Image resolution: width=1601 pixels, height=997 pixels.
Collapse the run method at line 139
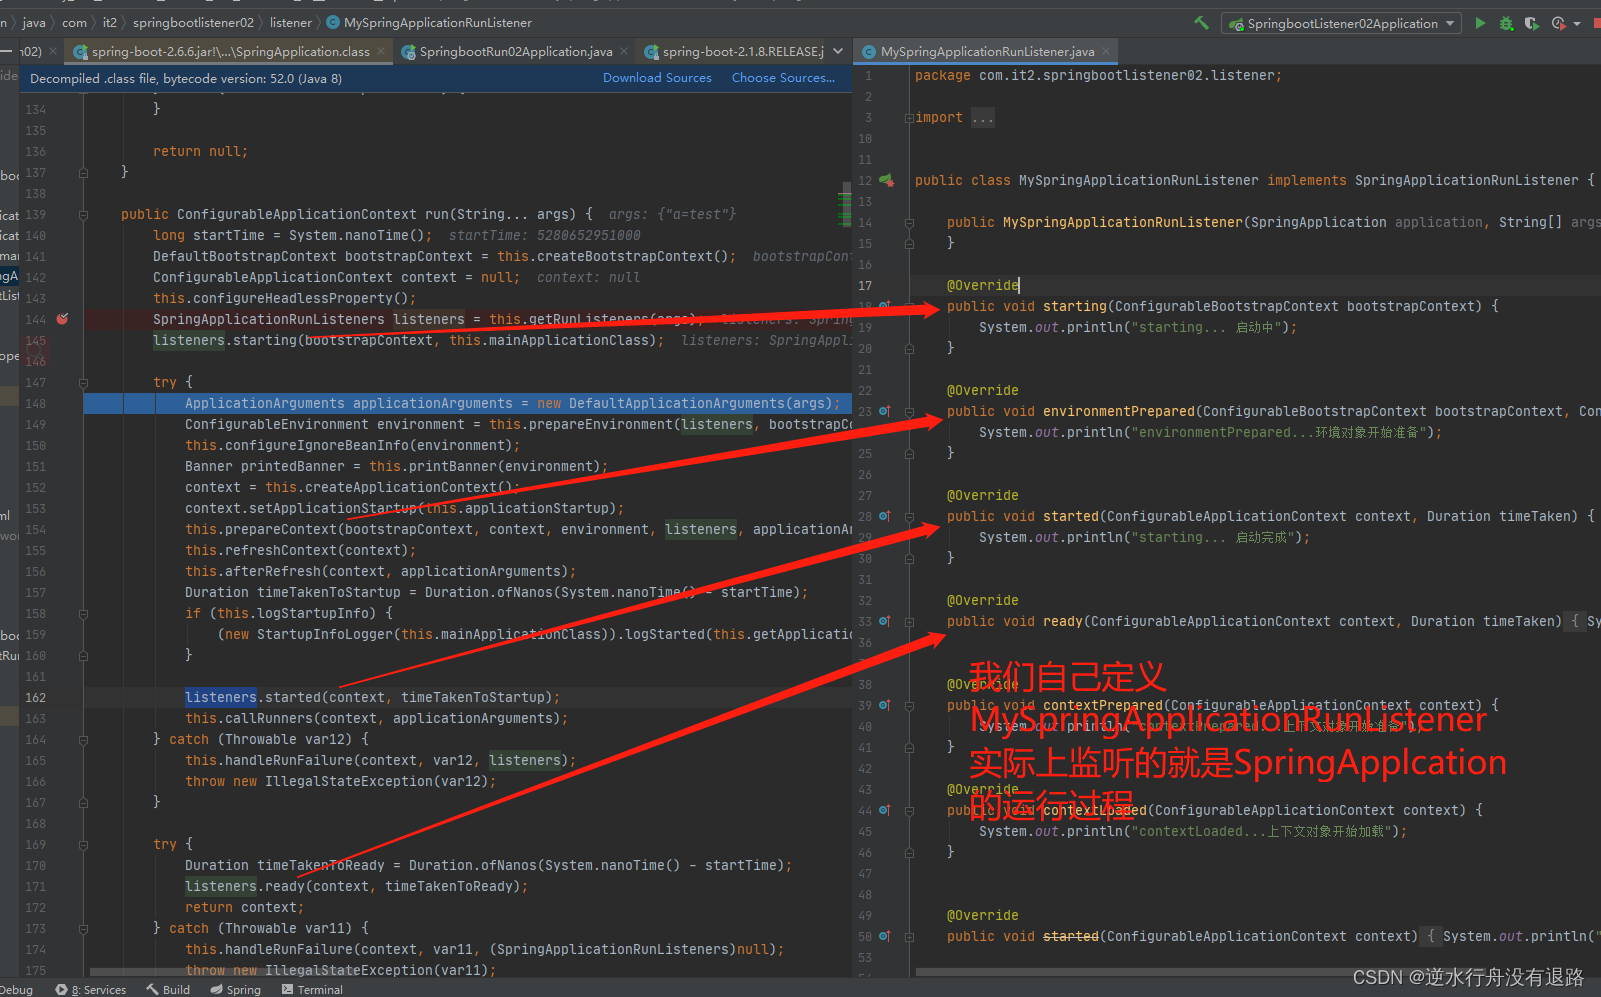click(x=83, y=215)
